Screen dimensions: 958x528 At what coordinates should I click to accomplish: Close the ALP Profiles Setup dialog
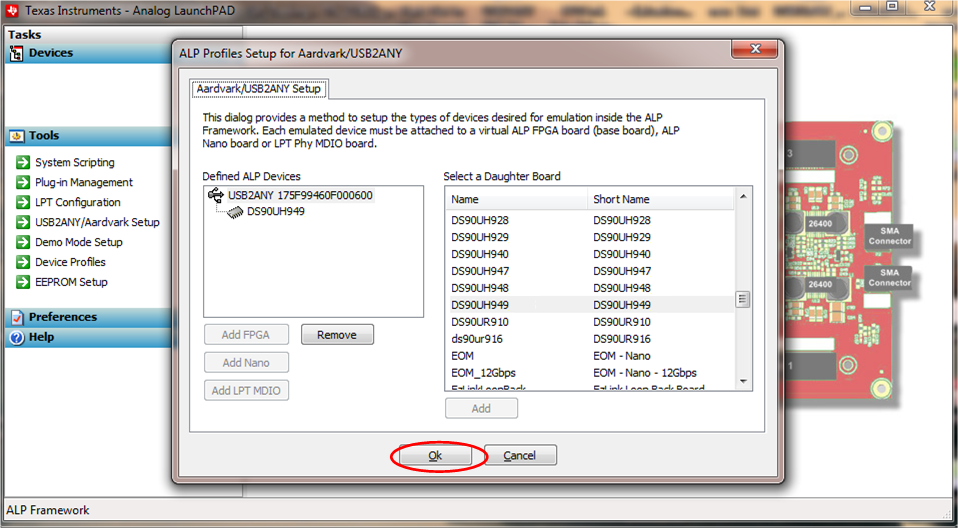755,50
